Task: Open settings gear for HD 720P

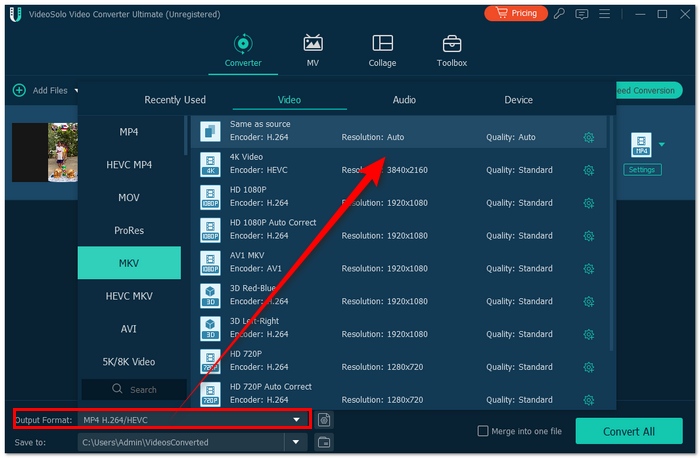Action: coord(589,367)
